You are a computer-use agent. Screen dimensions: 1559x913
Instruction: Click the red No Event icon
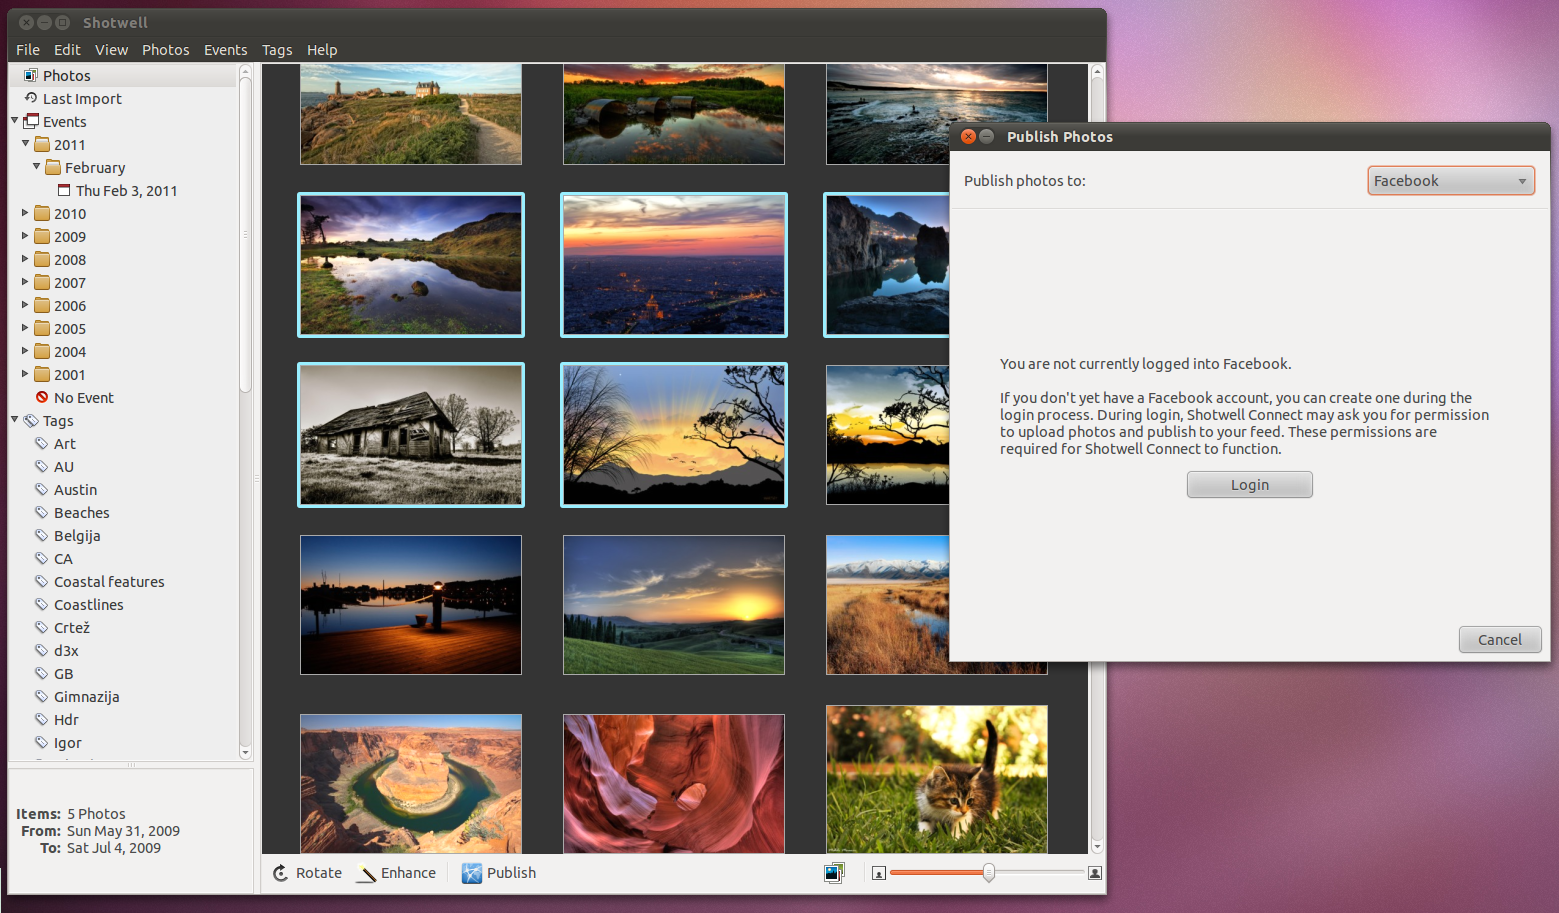click(42, 397)
